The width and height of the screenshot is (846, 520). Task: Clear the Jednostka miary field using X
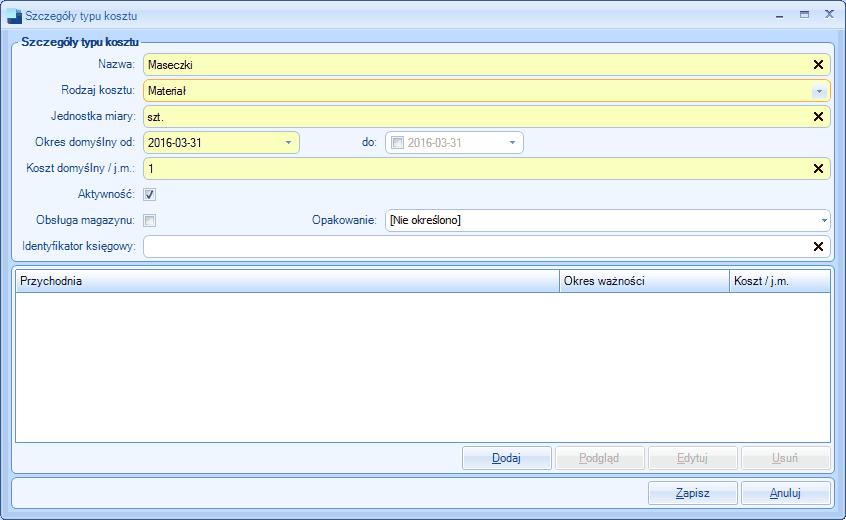pyautogui.click(x=818, y=117)
